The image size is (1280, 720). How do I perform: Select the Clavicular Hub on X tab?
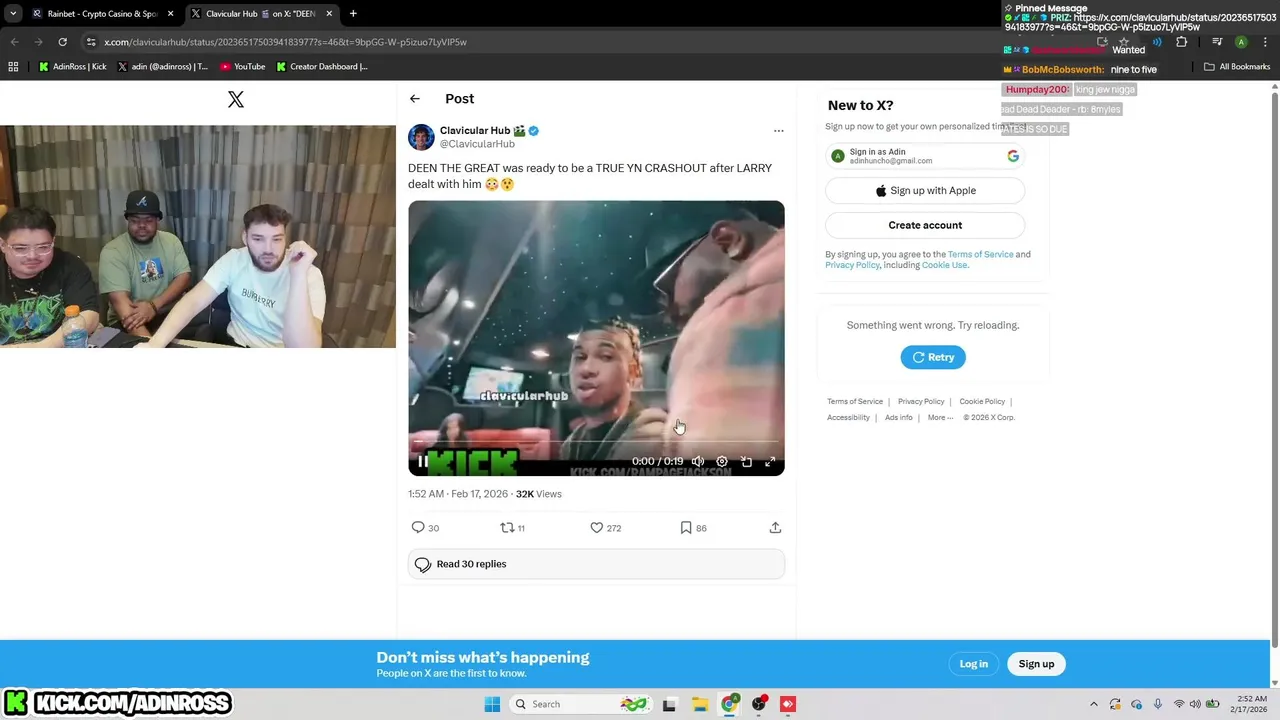(x=262, y=14)
